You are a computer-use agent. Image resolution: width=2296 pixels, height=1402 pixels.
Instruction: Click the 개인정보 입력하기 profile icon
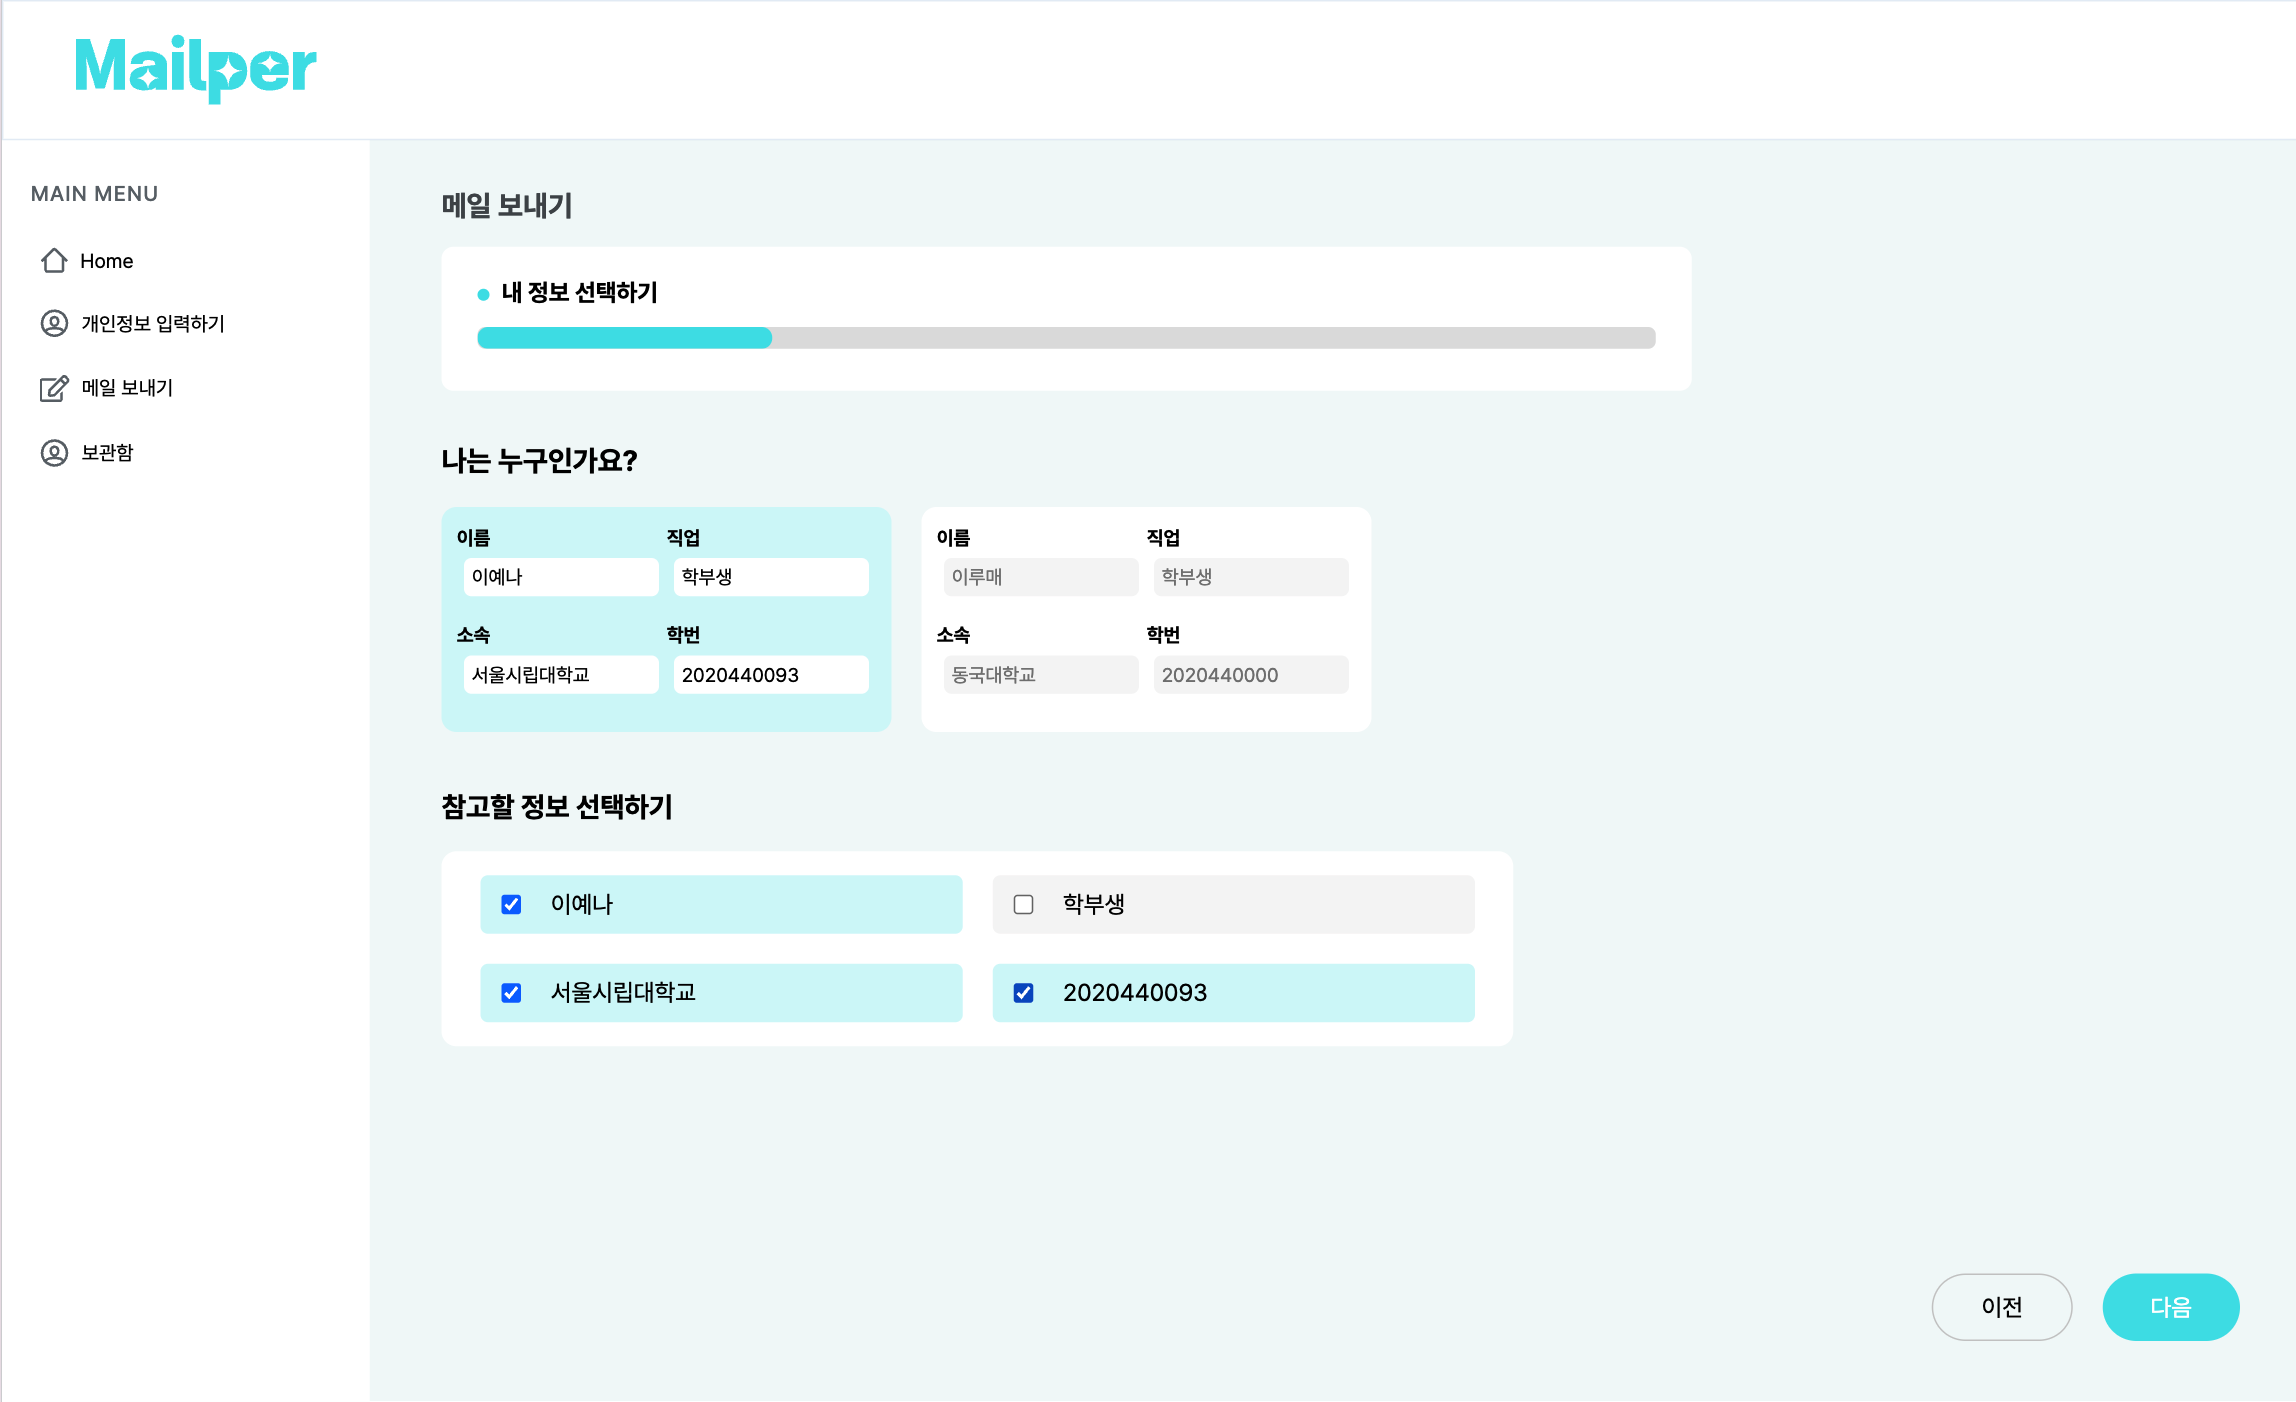pyautogui.click(x=54, y=324)
